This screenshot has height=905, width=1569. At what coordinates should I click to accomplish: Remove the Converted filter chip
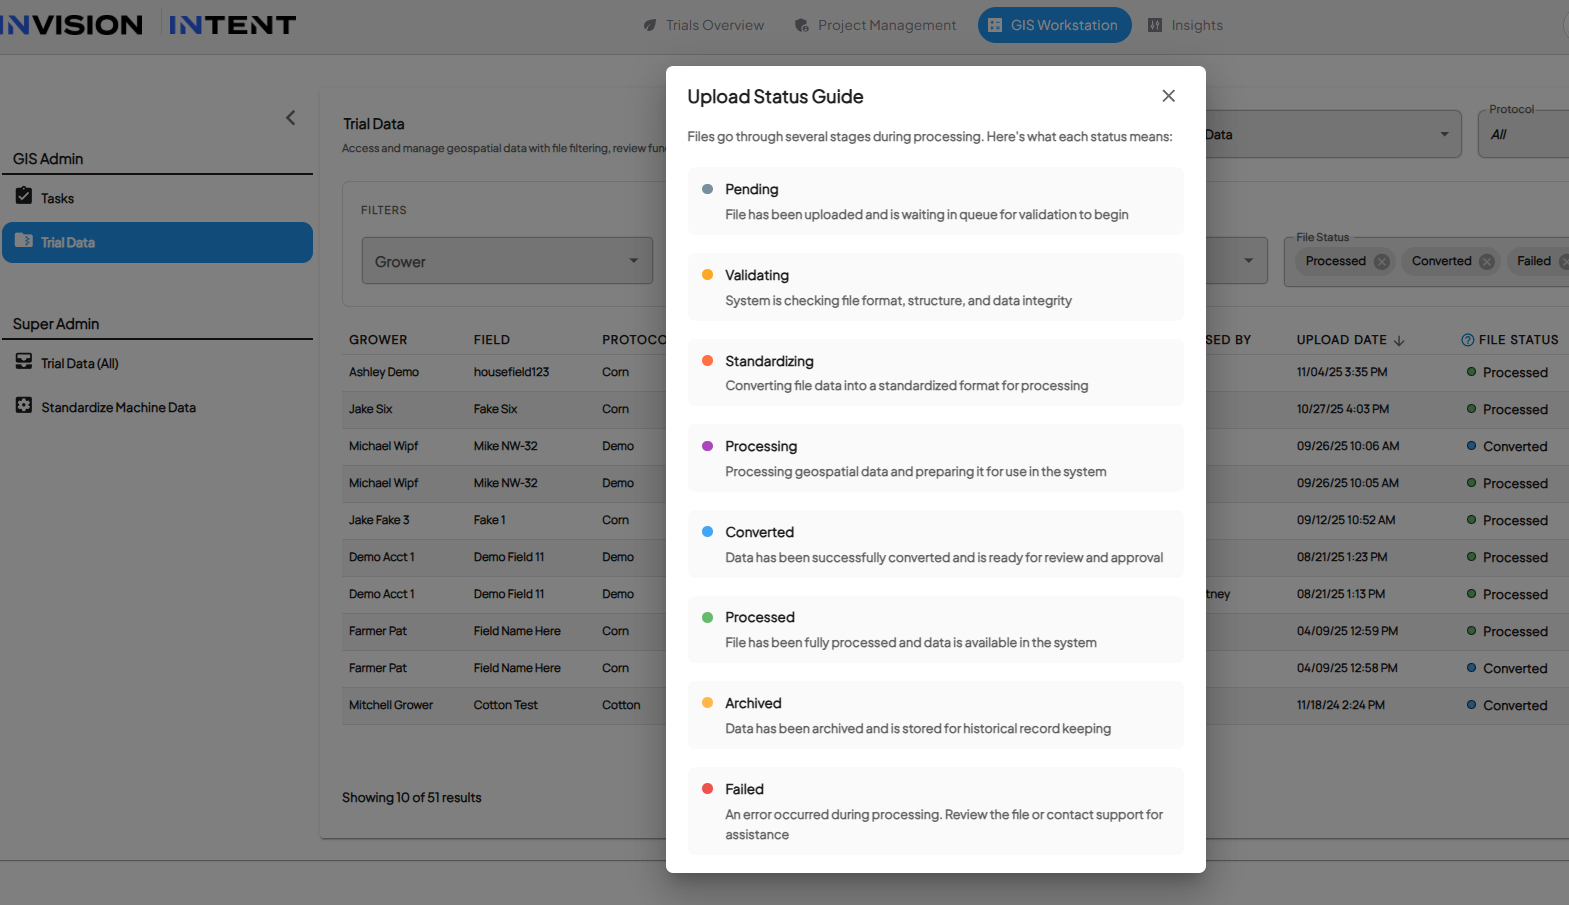point(1487,262)
